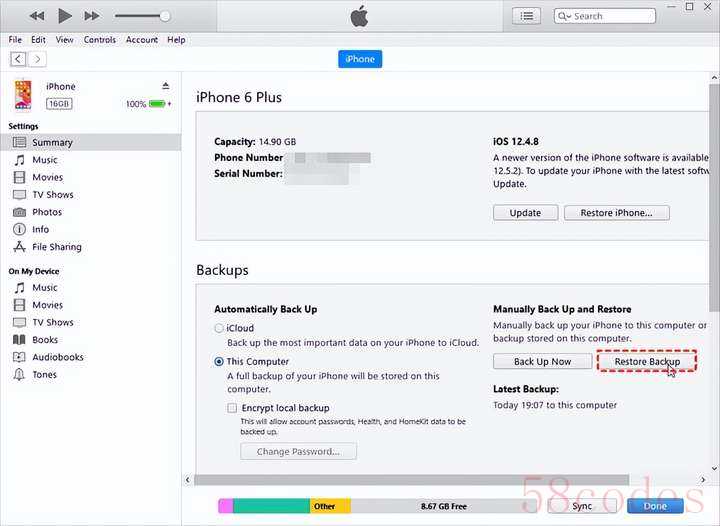The image size is (720, 526).
Task: Click the Update button
Action: pyautogui.click(x=525, y=213)
